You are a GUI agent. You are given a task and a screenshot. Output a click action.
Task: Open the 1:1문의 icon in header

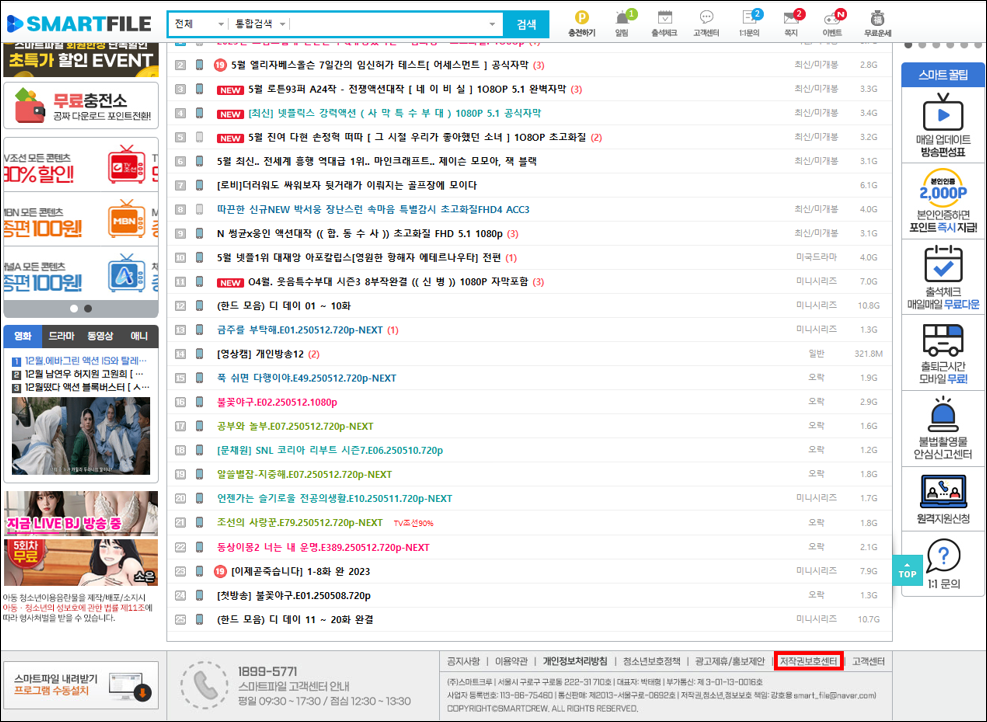click(750, 18)
